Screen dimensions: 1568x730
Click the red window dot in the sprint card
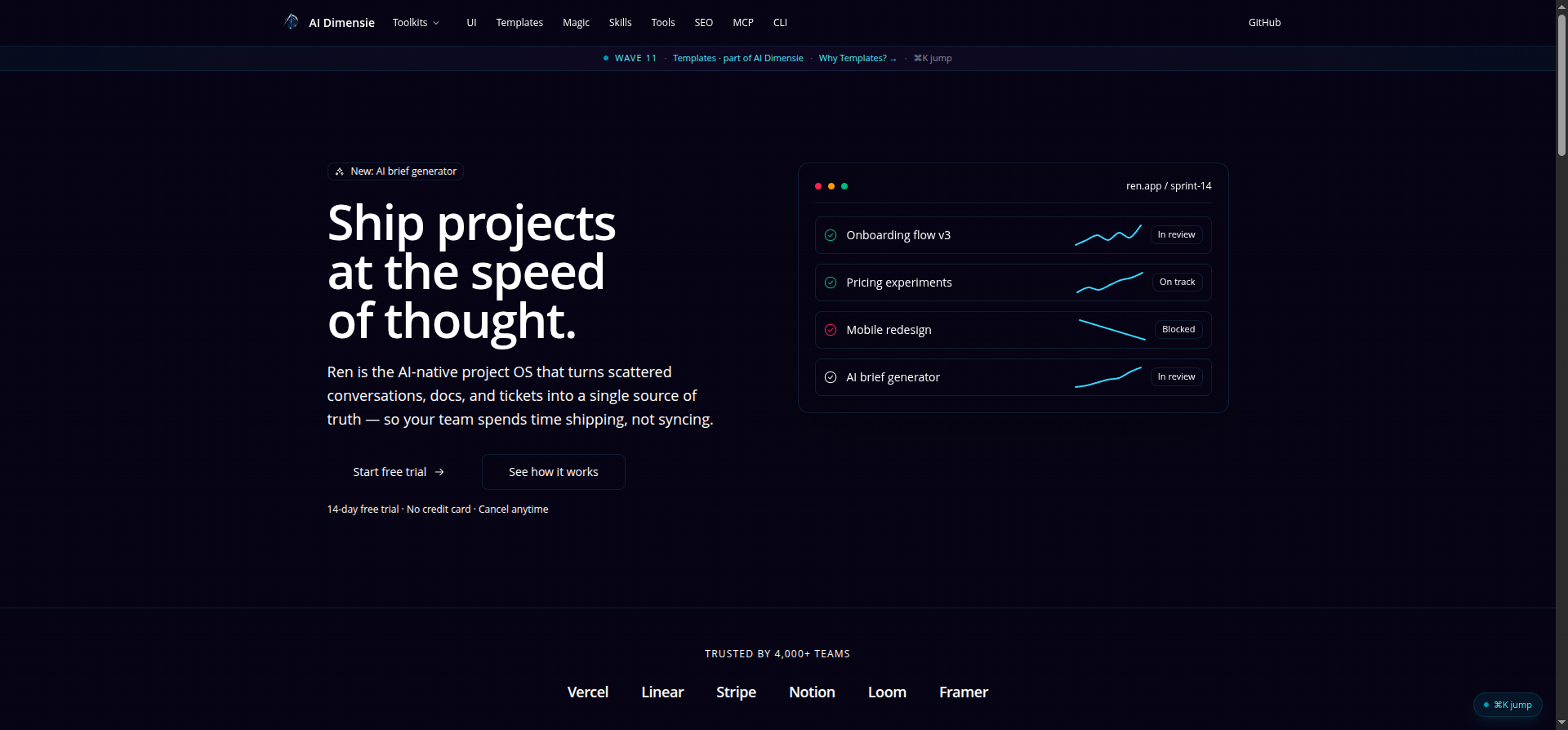pyautogui.click(x=818, y=186)
